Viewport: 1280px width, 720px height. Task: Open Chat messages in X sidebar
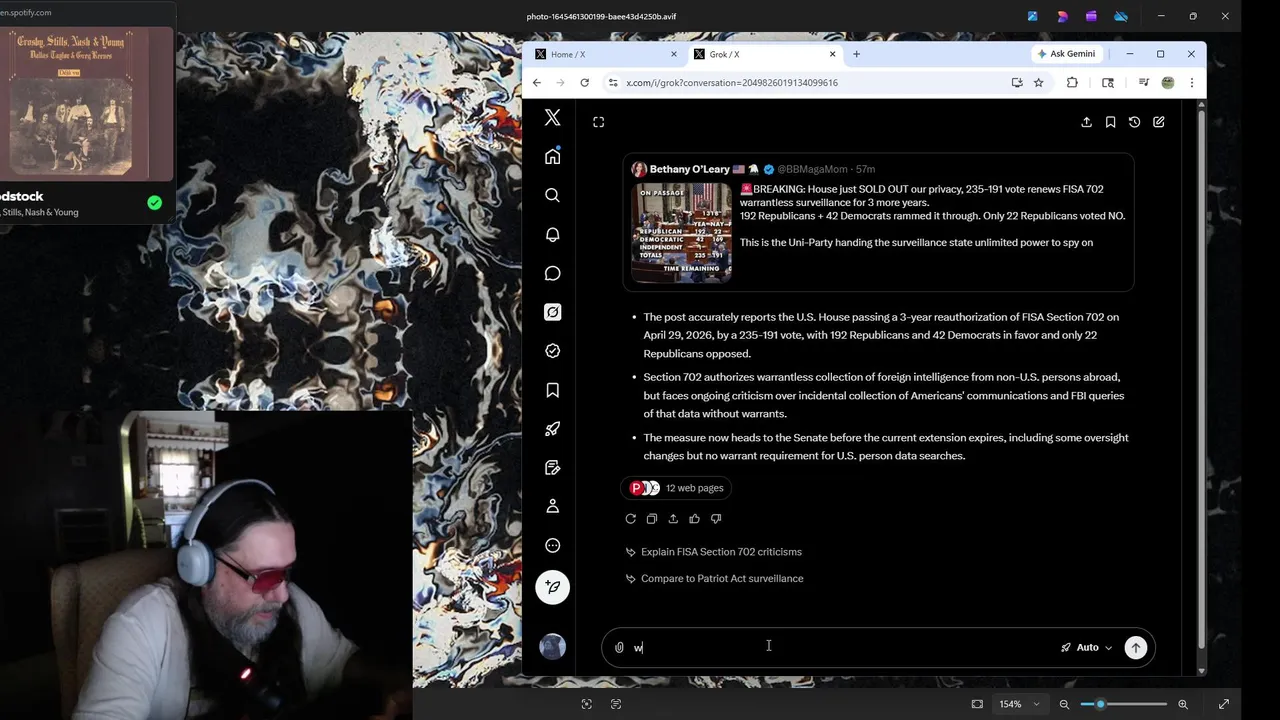(552, 273)
